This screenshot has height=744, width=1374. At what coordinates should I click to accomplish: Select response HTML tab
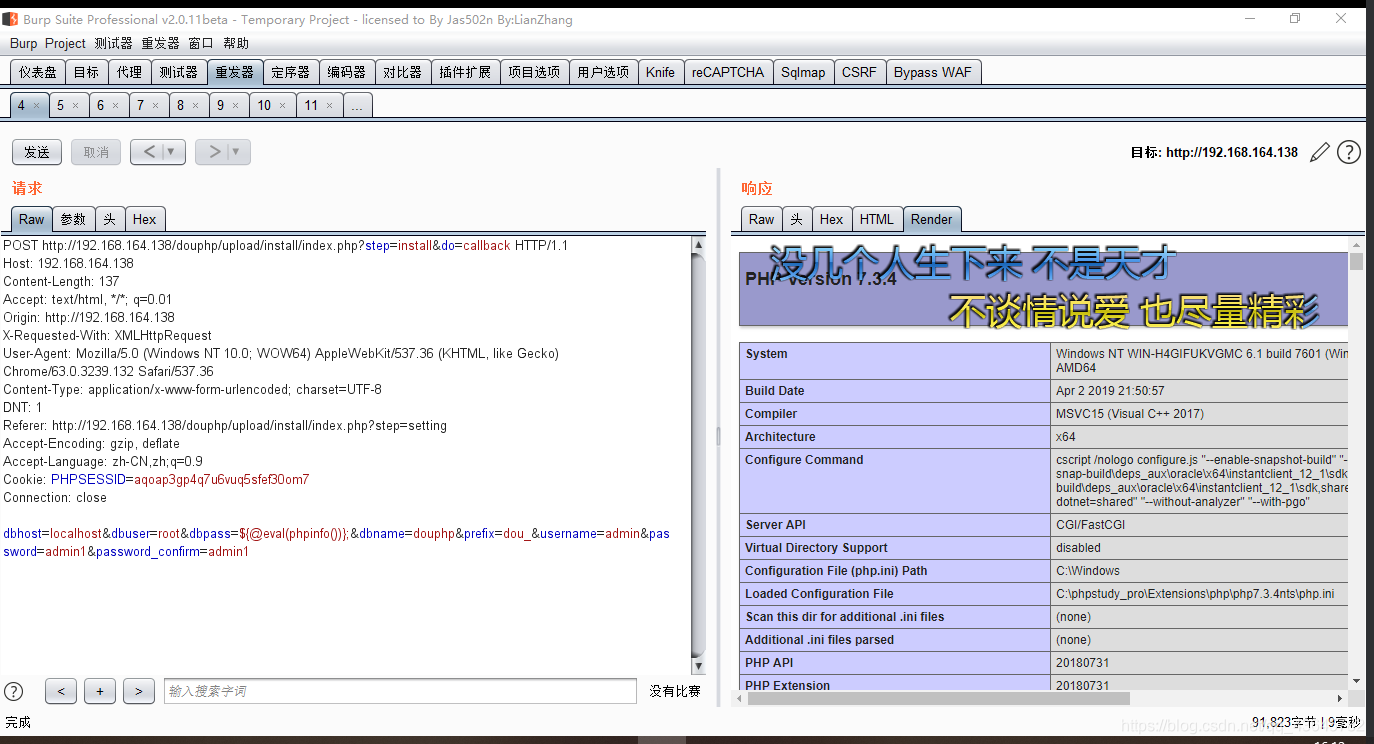[877, 219]
